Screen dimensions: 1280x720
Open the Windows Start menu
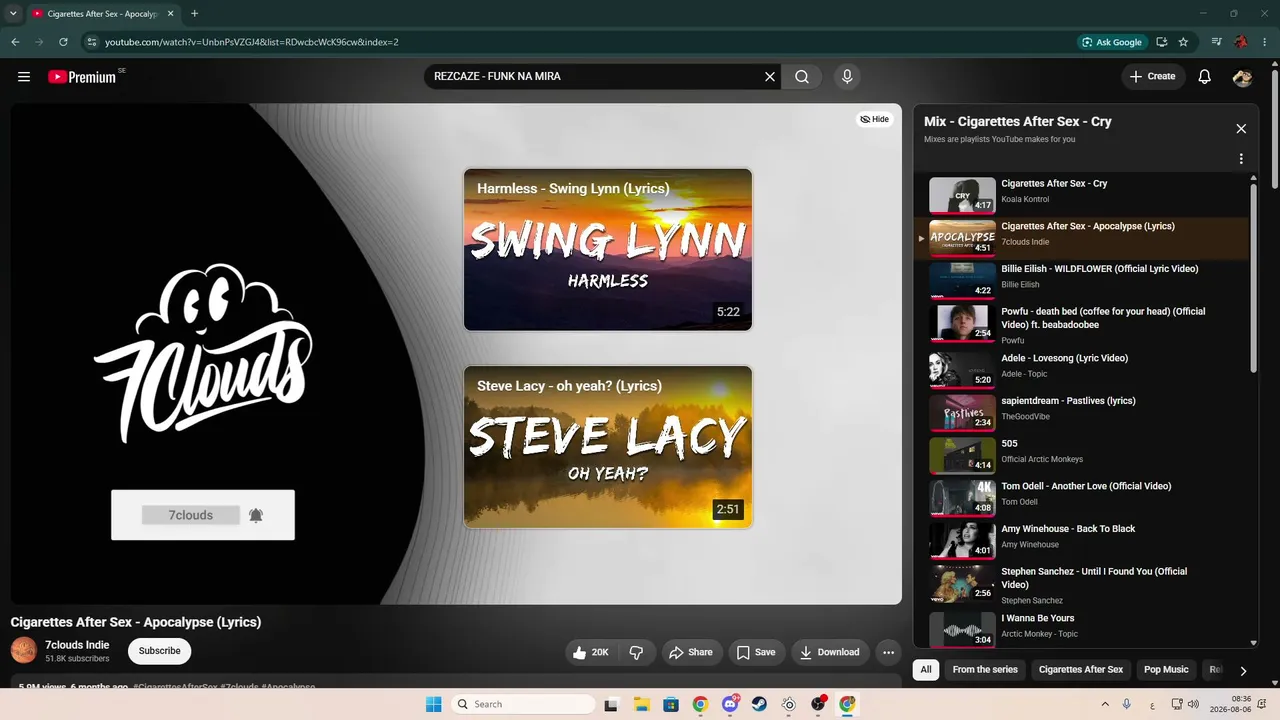point(433,704)
